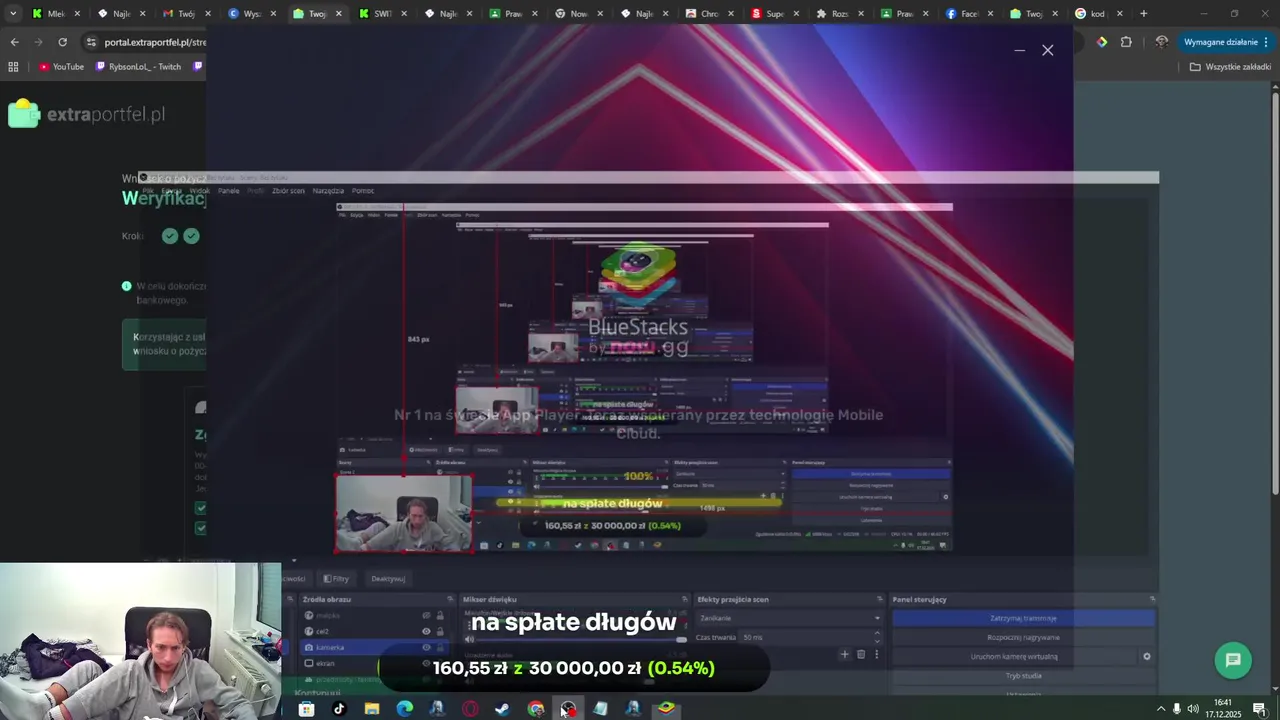Toggle the lock on kamerka source
The image size is (1280, 720).
click(x=440, y=647)
